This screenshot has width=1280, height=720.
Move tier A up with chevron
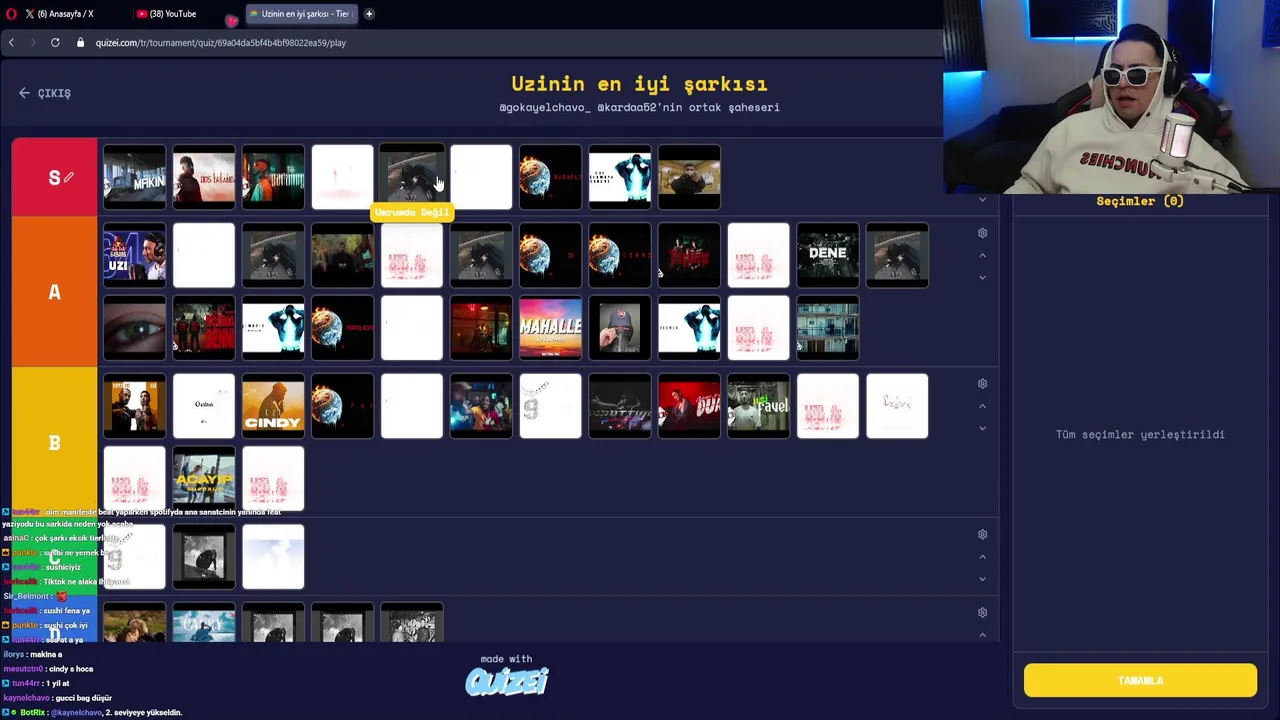(982, 256)
